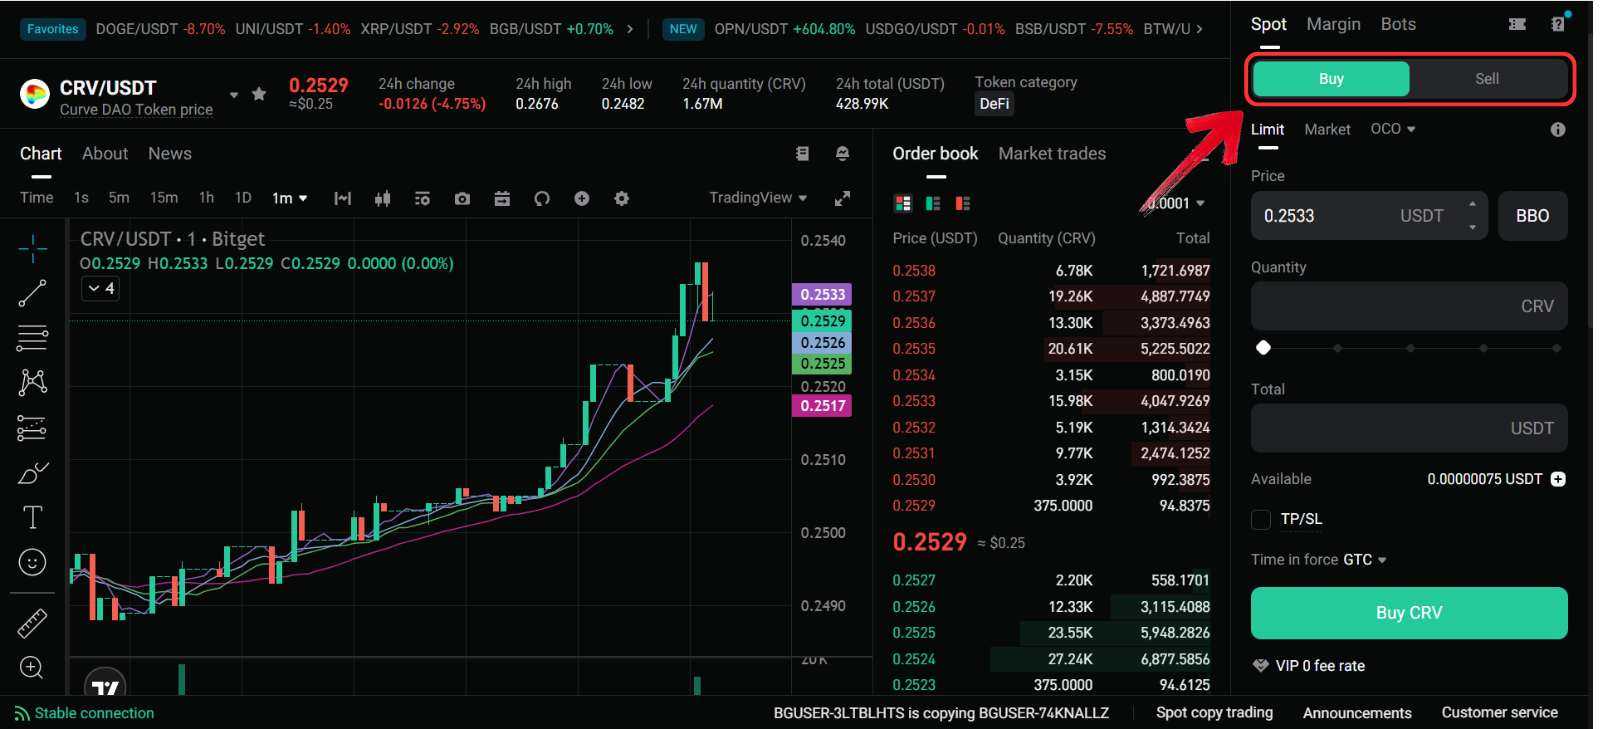
Task: Add USDT funds with plus icon
Action: (1558, 479)
